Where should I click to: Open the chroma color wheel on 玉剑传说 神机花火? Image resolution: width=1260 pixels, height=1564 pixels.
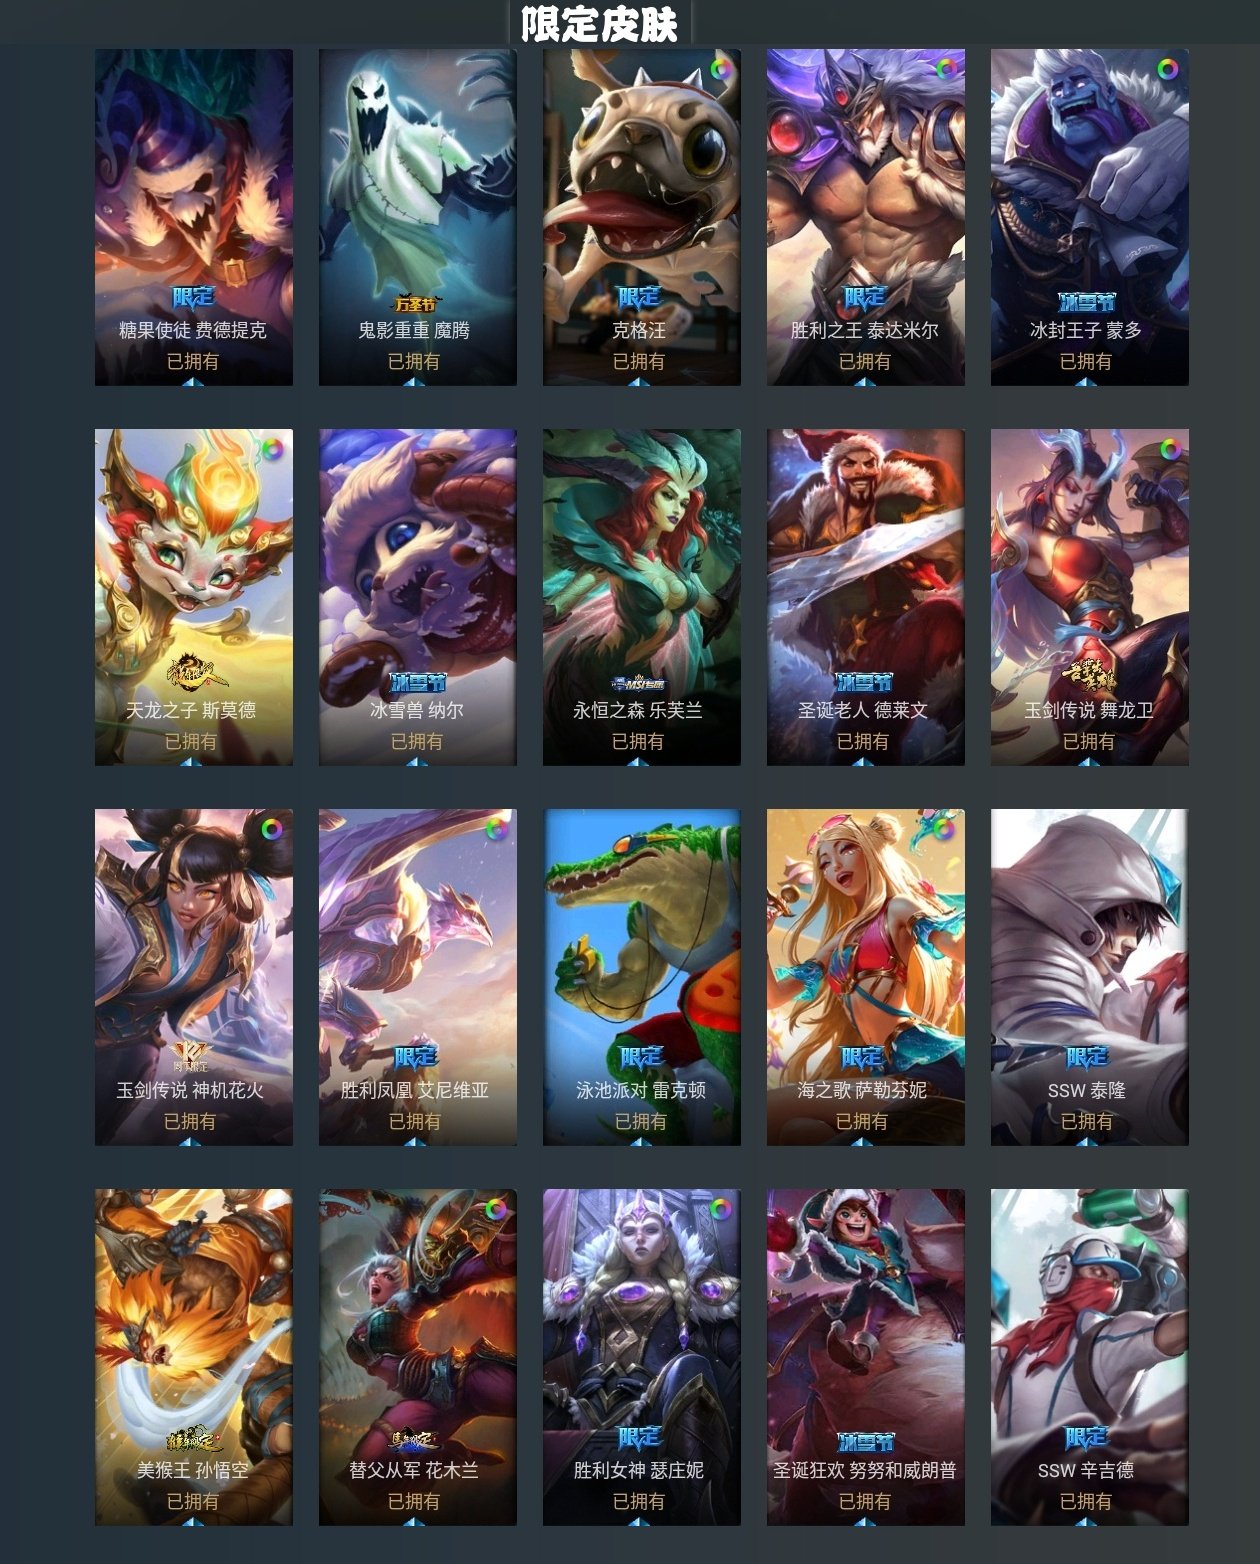click(272, 829)
